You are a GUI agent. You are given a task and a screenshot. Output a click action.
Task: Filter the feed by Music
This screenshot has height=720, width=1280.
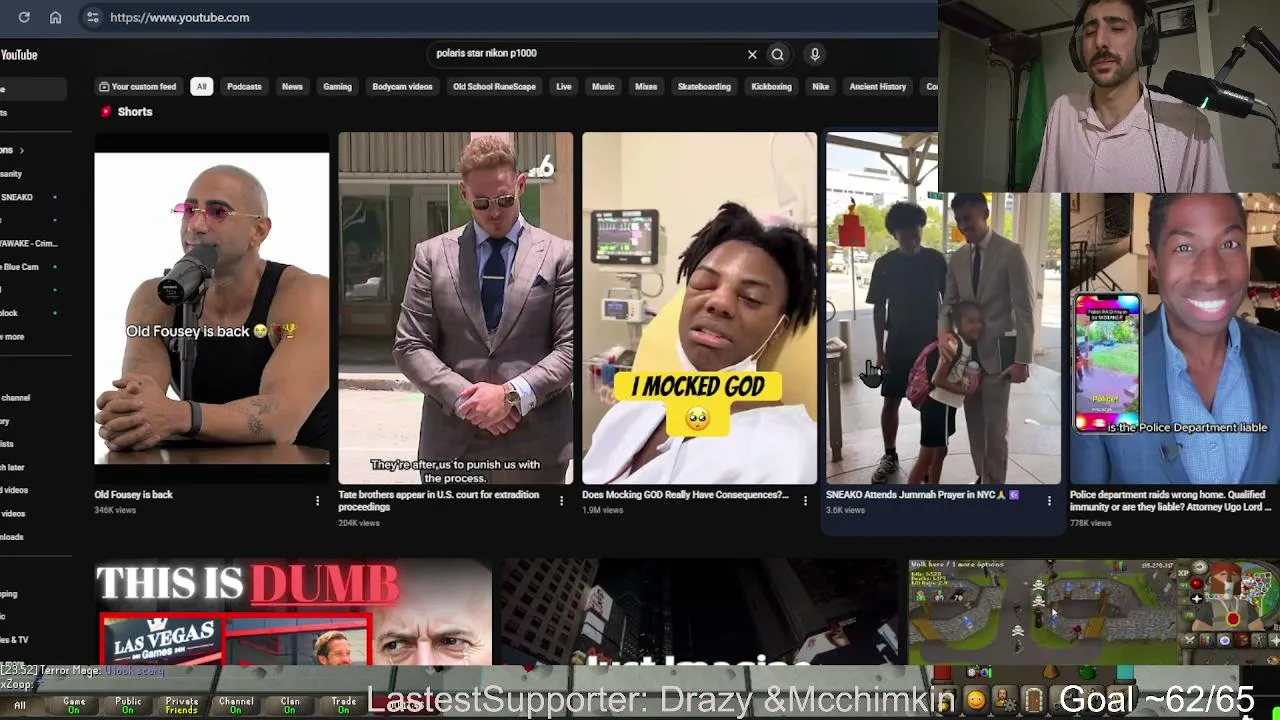tap(603, 87)
